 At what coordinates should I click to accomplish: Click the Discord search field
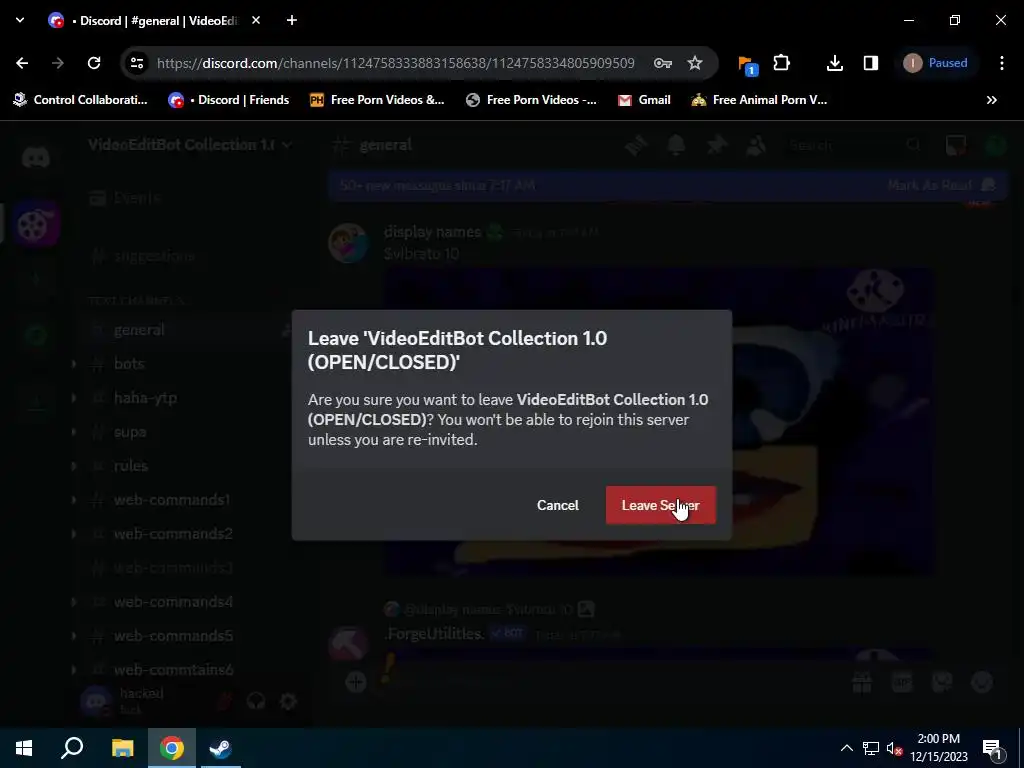[x=856, y=145]
